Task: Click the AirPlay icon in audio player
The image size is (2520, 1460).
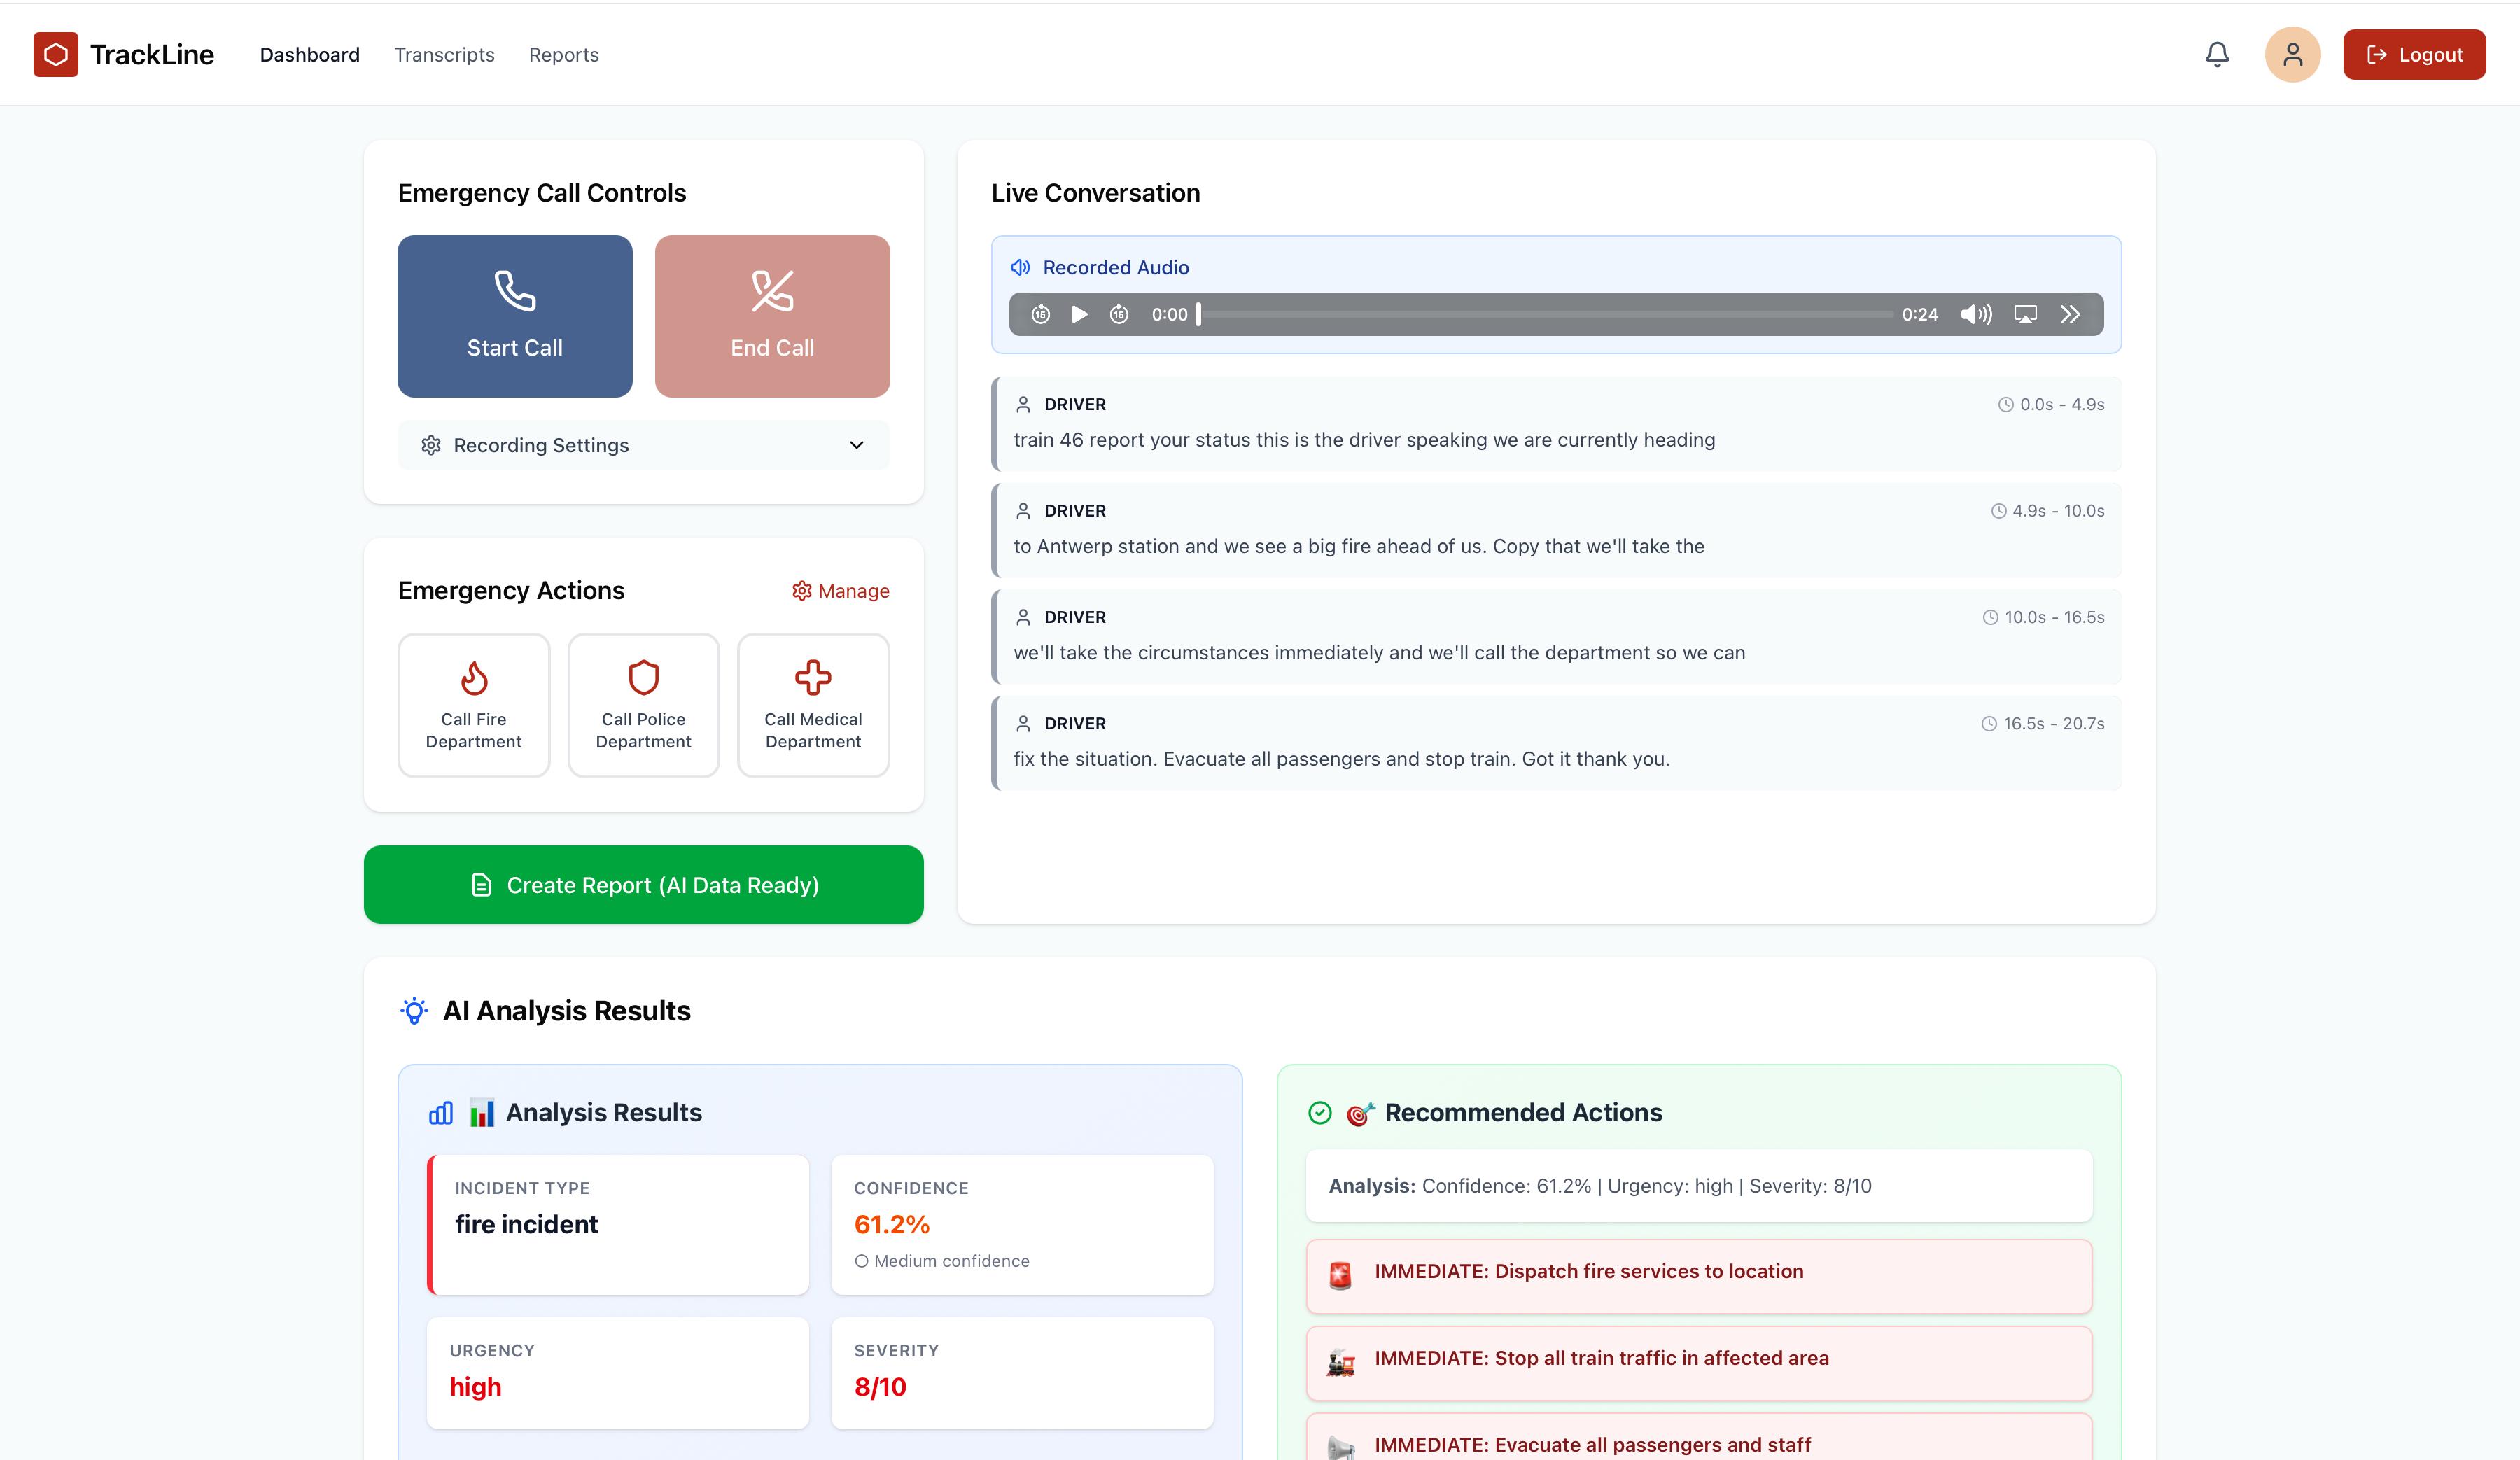Action: click(2025, 314)
